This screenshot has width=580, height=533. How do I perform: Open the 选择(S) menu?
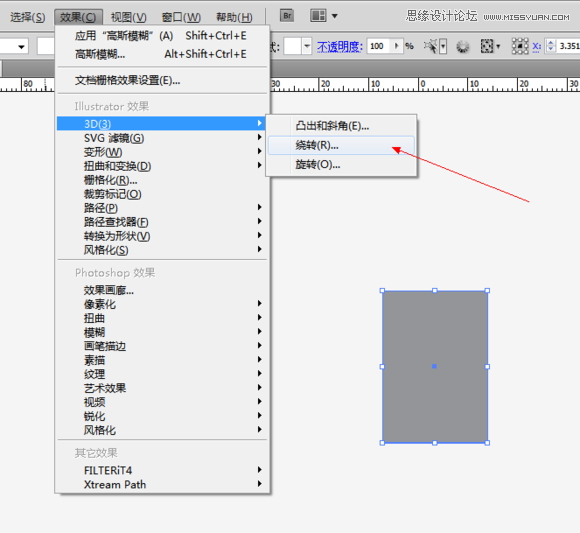tap(27, 17)
